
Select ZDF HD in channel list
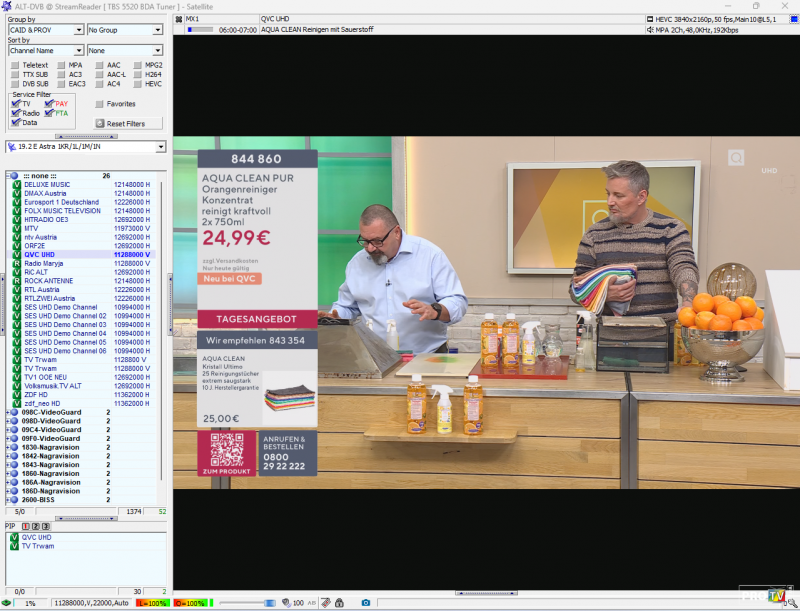click(42, 394)
